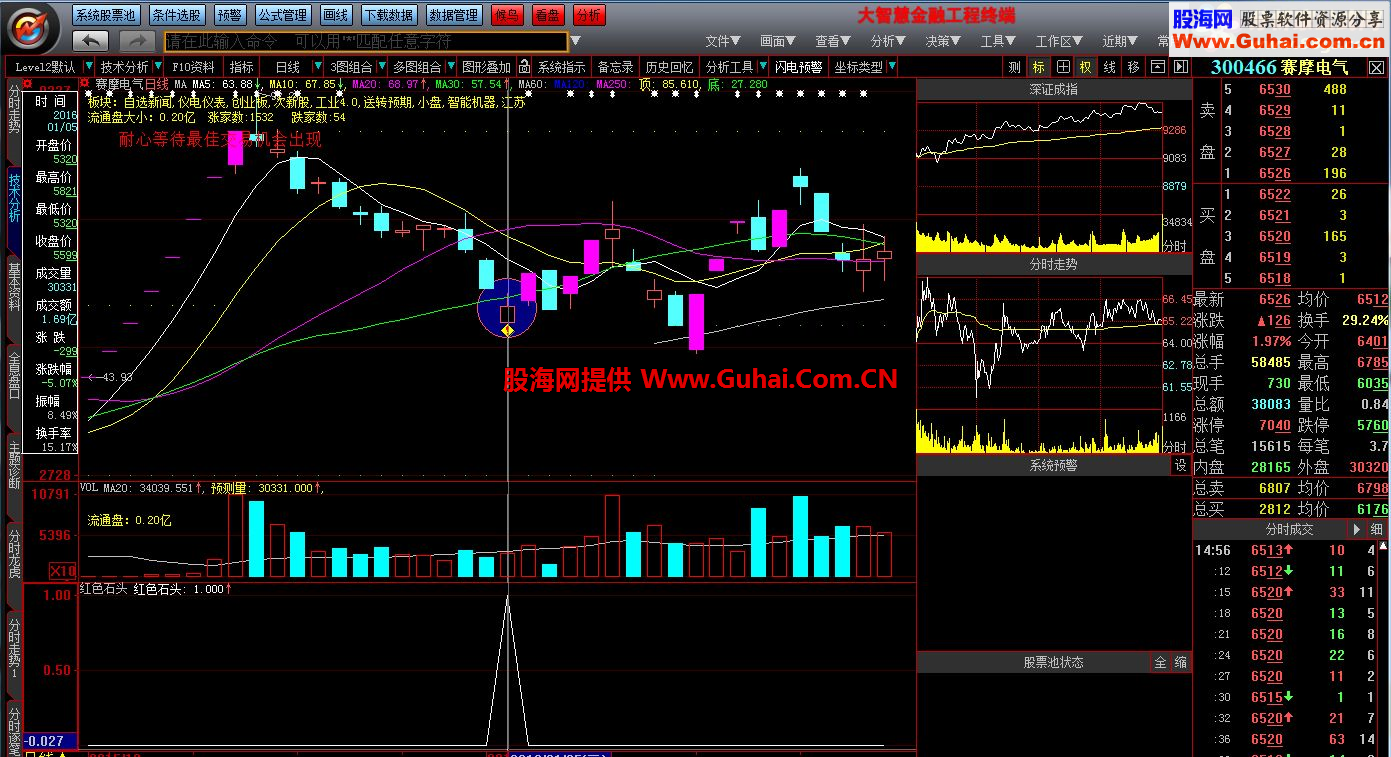The width and height of the screenshot is (1391, 757).
Task: Switch to the 基本资料 side tab
Action: pyautogui.click(x=14, y=287)
